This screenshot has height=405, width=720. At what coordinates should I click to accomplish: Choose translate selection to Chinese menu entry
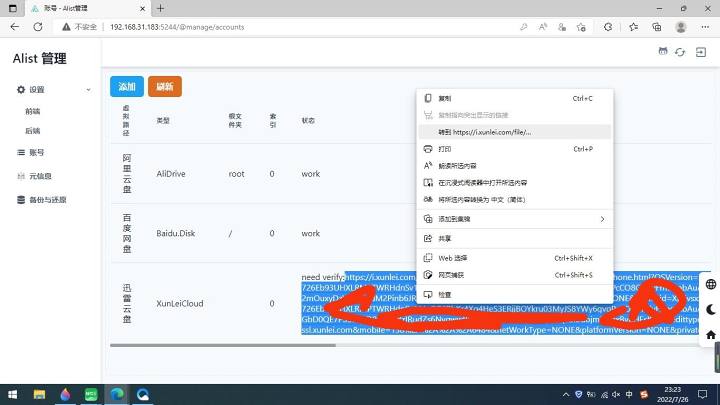515,200
